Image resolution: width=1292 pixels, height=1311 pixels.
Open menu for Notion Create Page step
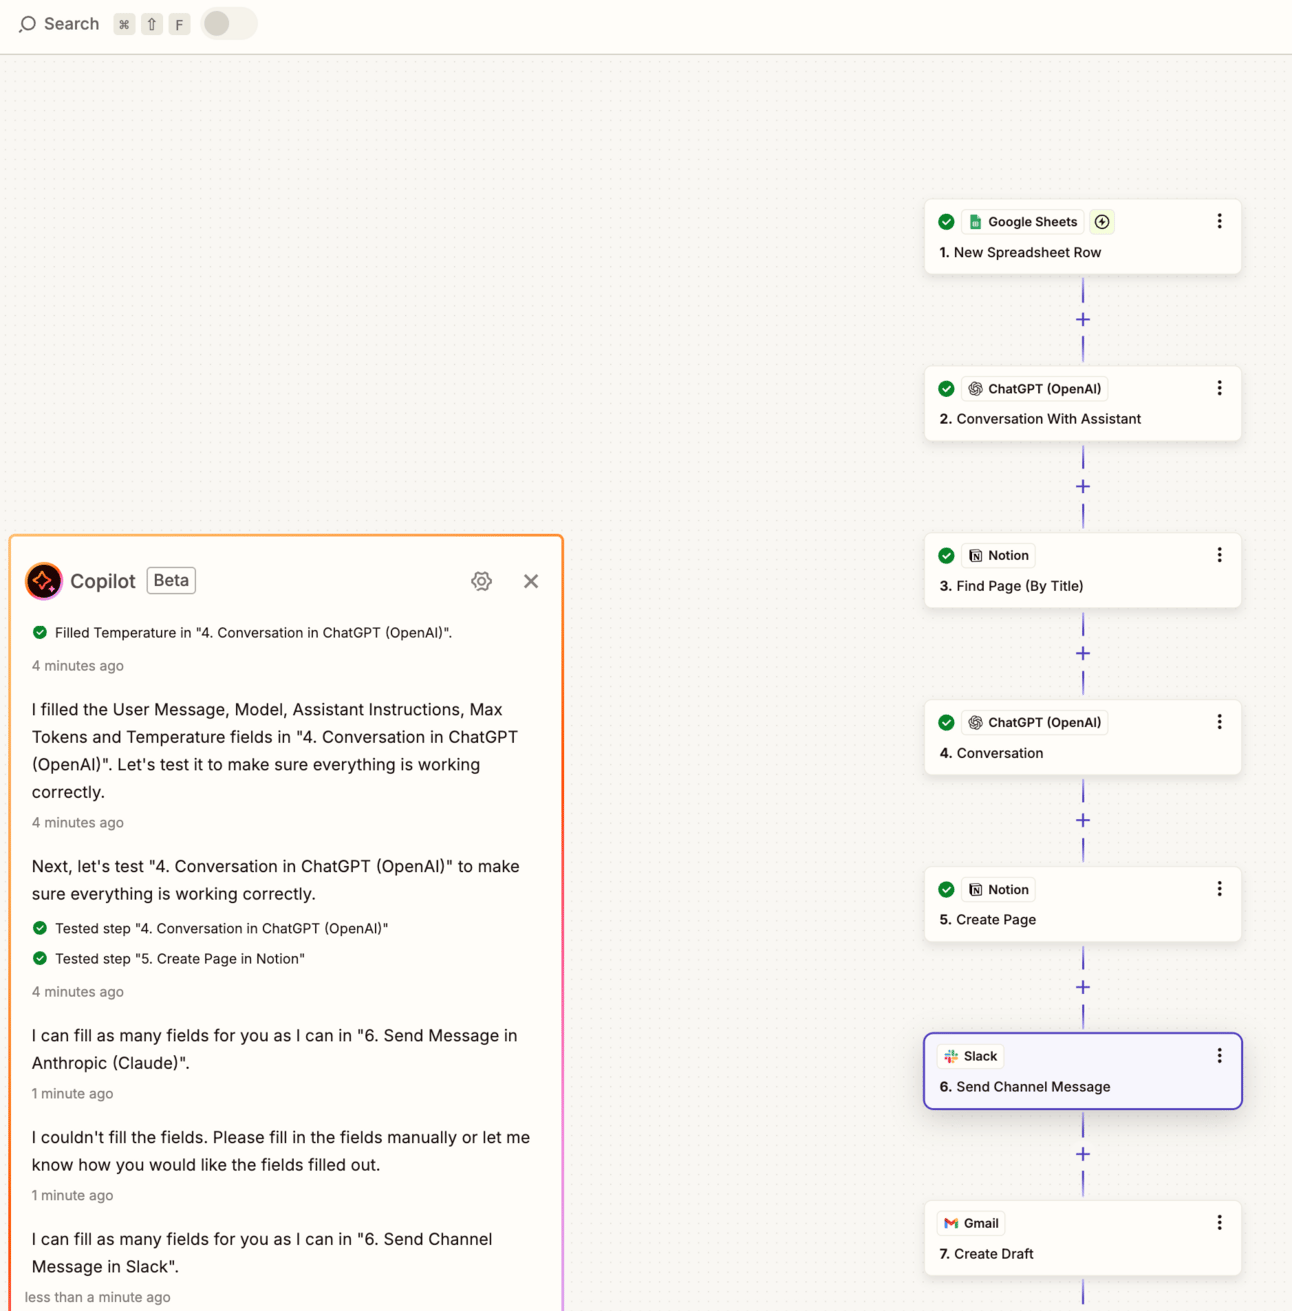coord(1219,889)
